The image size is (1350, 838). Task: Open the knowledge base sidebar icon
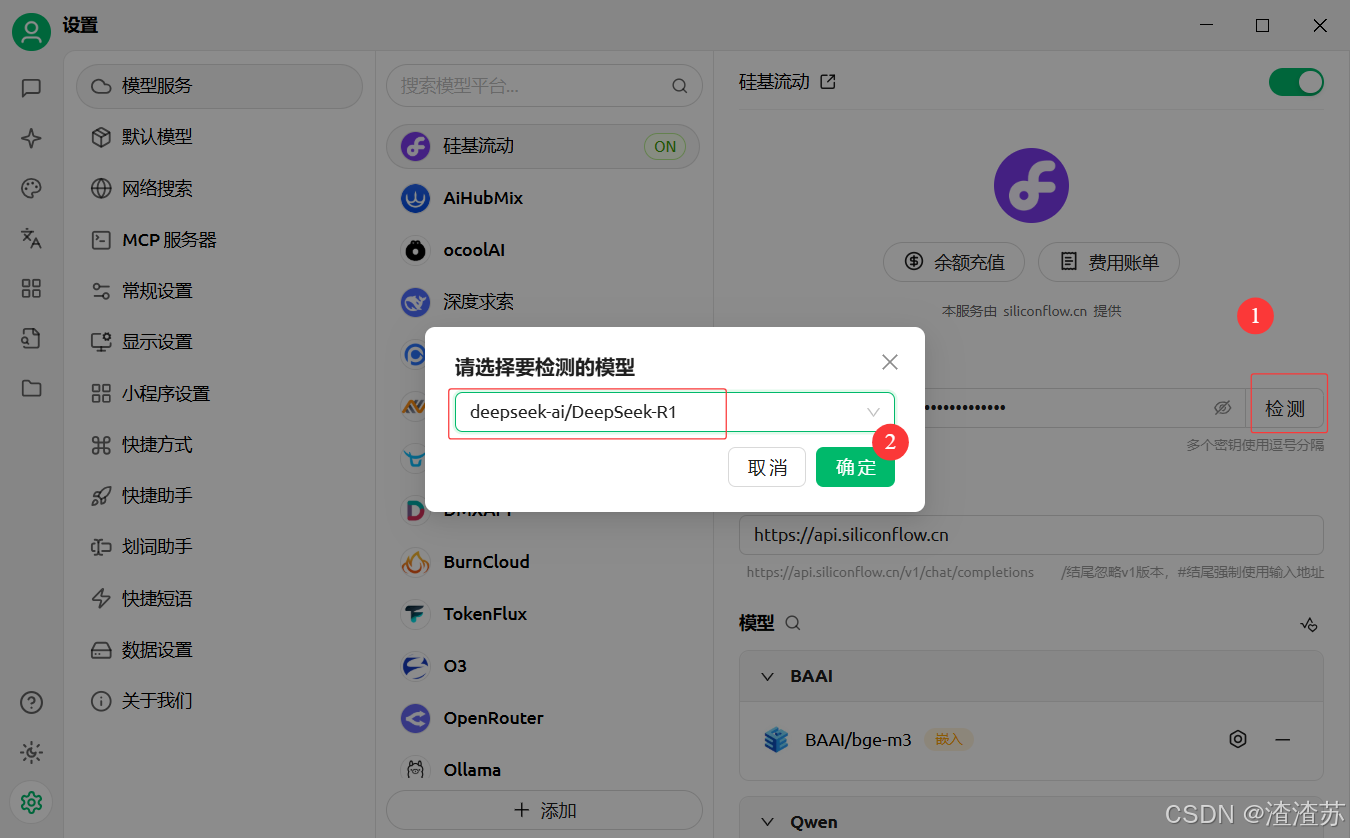[x=31, y=338]
